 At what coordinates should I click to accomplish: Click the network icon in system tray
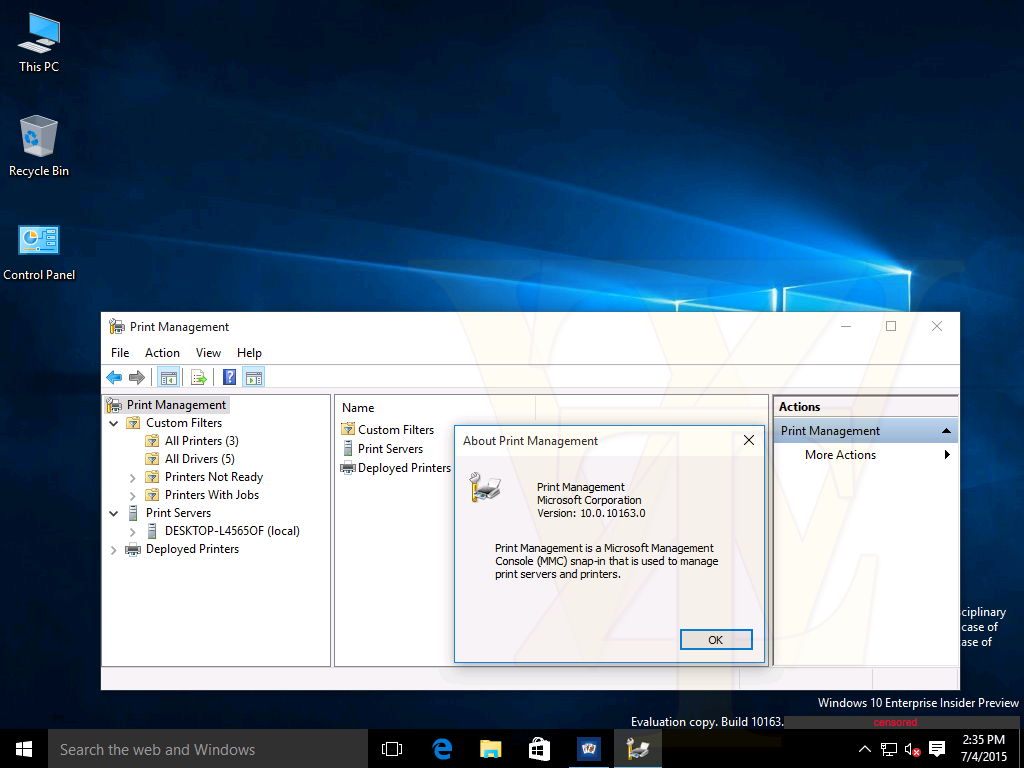(888, 748)
